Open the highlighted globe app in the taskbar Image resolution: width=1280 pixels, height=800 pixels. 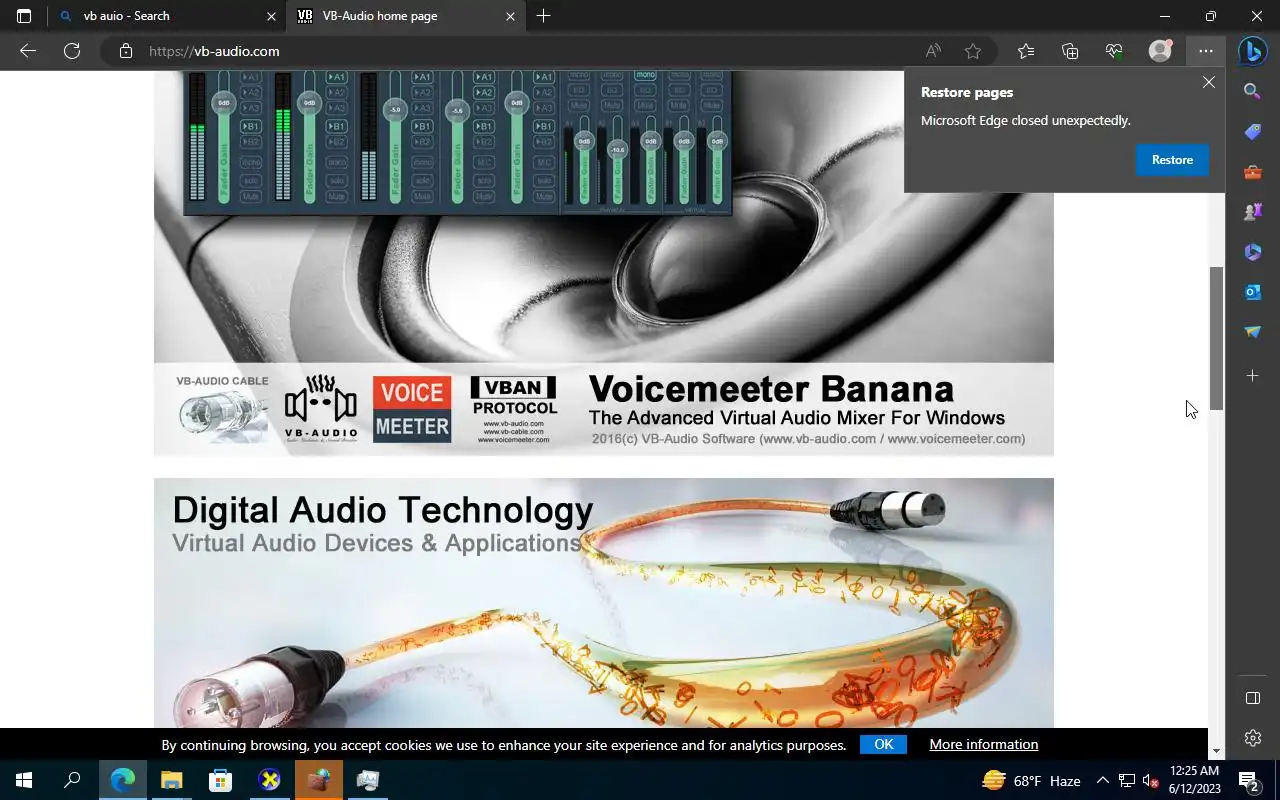[319, 780]
